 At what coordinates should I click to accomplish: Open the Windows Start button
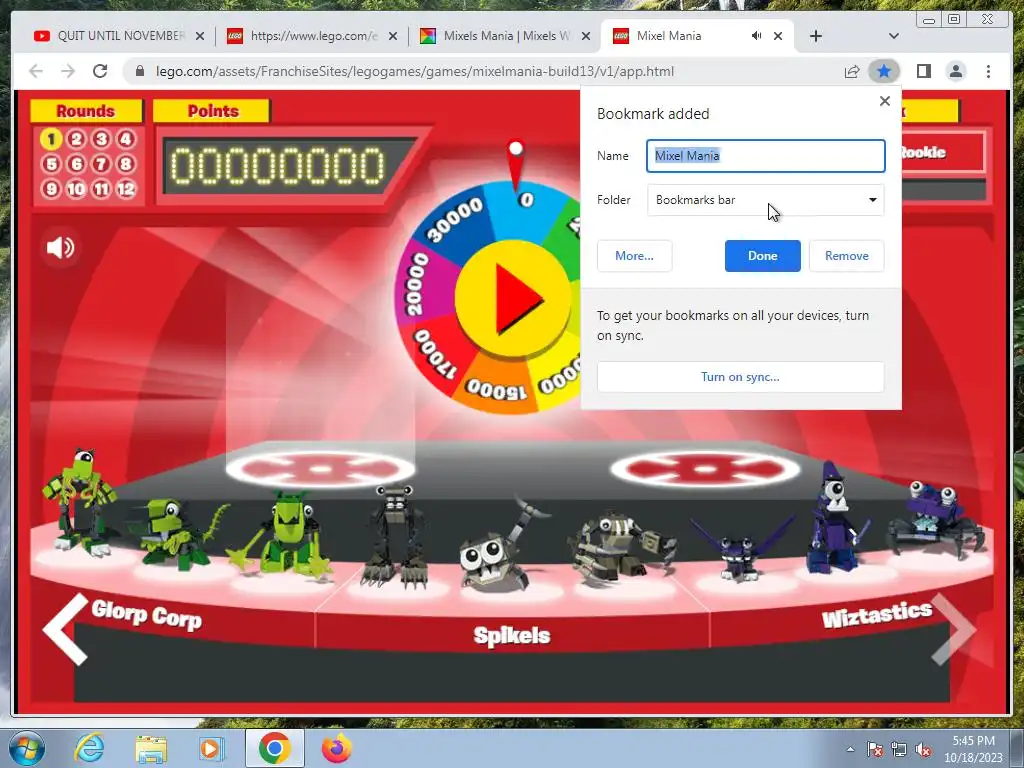(x=26, y=748)
